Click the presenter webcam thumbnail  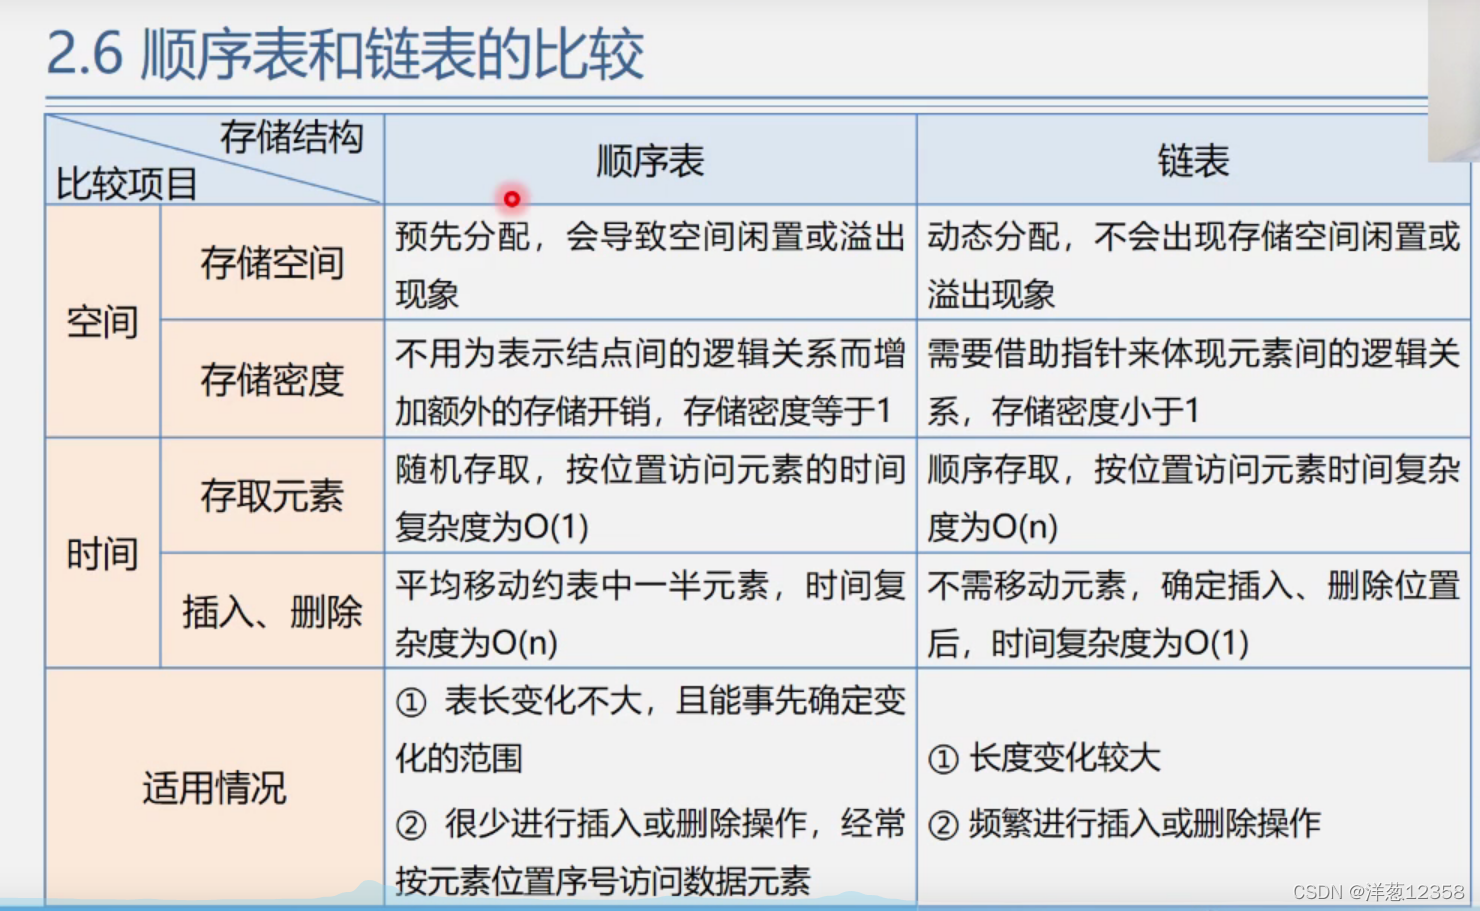pos(1454,80)
